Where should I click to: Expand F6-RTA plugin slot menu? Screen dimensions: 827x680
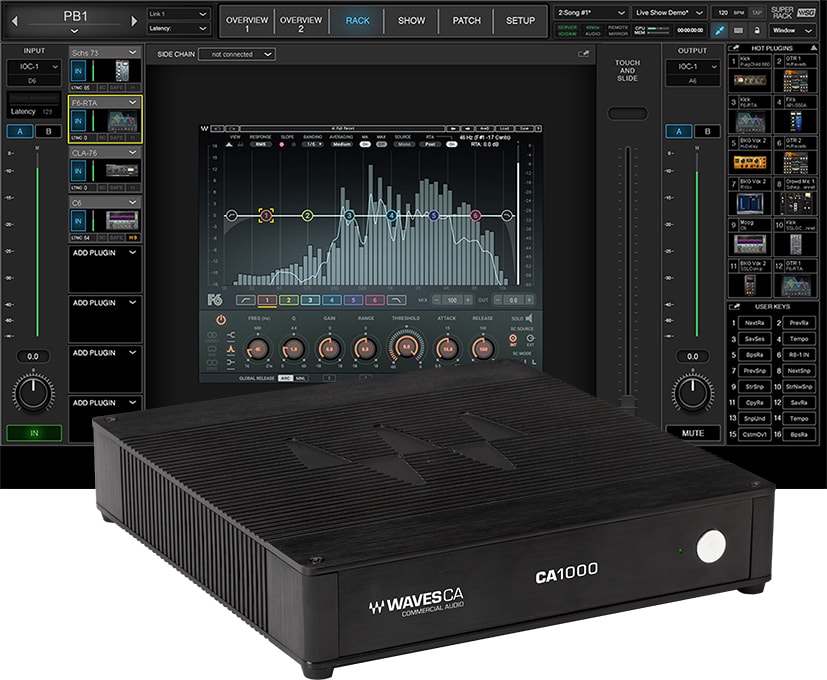point(132,102)
